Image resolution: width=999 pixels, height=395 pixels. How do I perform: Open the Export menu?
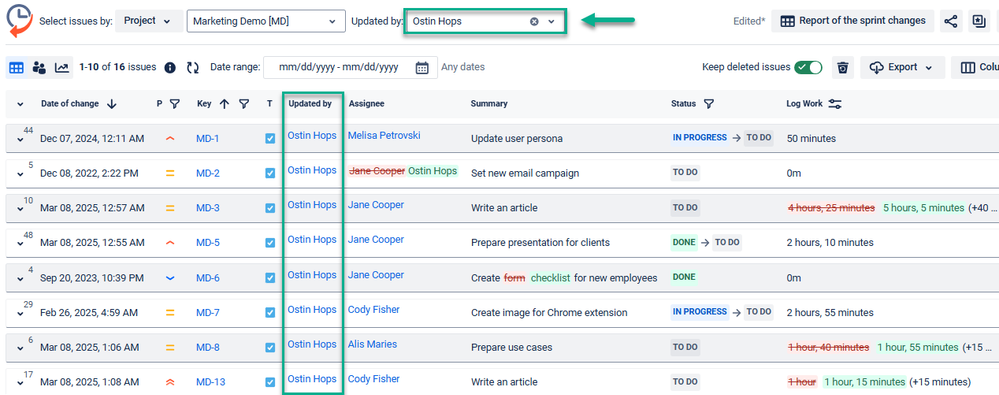[901, 67]
